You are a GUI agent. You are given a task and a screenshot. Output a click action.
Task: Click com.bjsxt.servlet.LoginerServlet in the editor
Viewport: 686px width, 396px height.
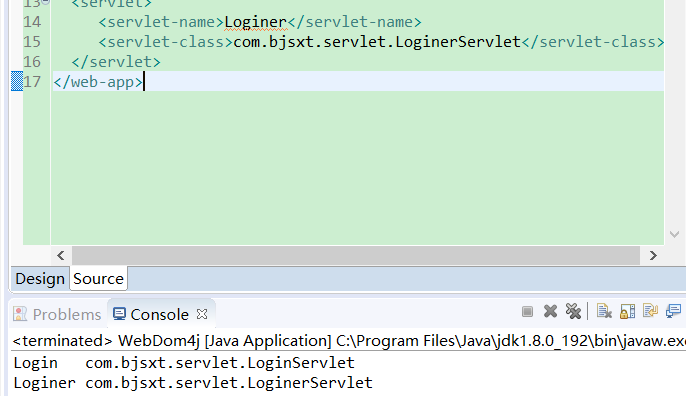click(377, 42)
